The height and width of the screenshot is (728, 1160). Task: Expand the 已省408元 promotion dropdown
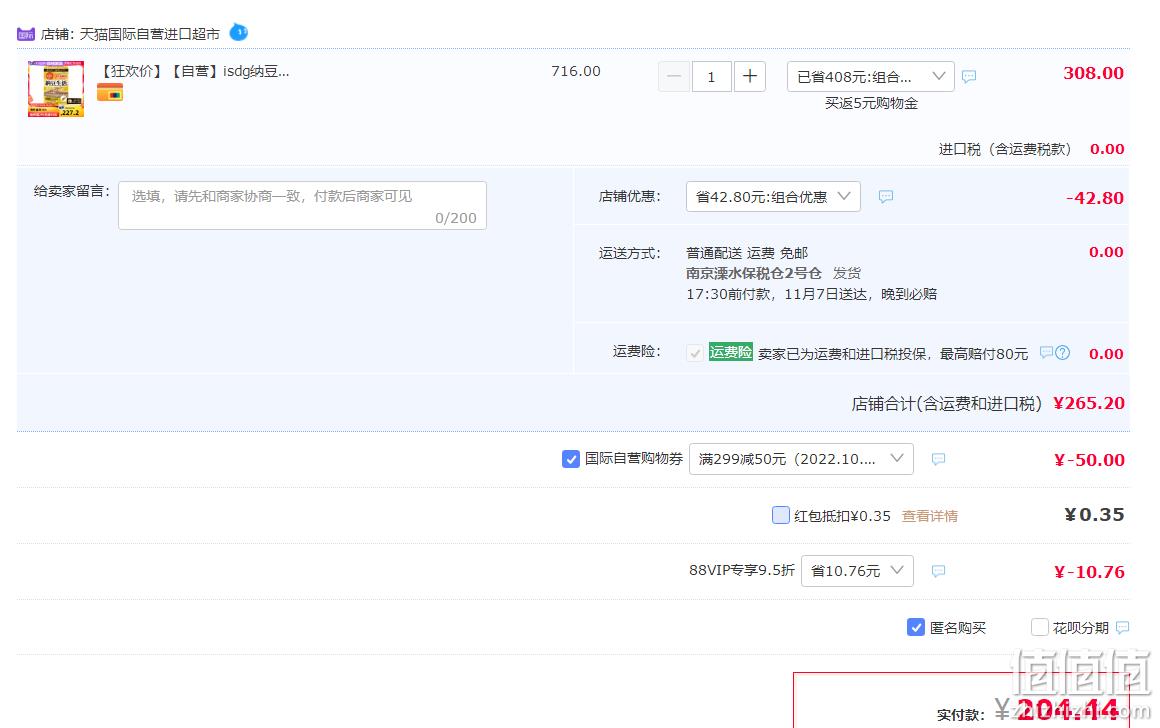[871, 76]
